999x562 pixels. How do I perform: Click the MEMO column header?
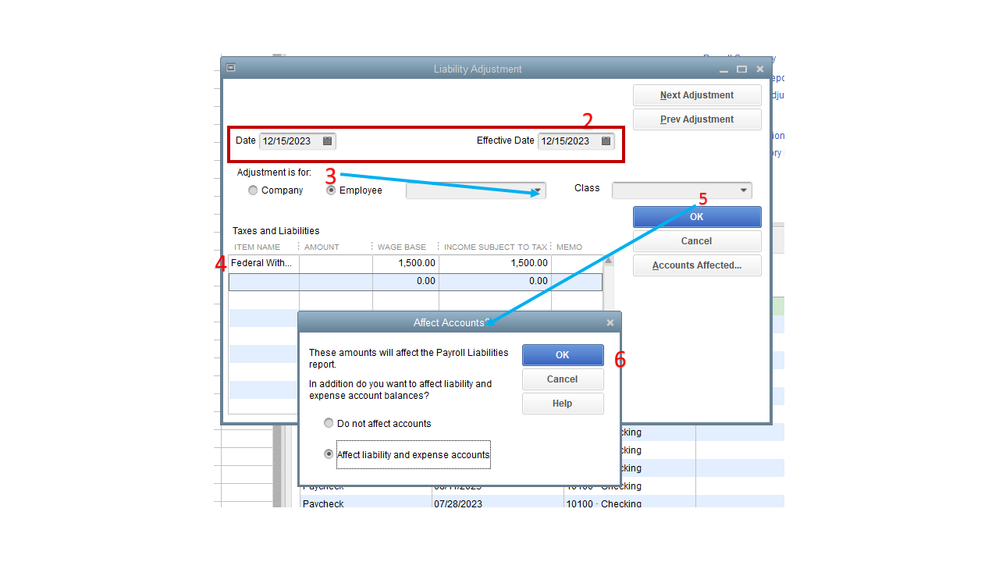point(569,247)
